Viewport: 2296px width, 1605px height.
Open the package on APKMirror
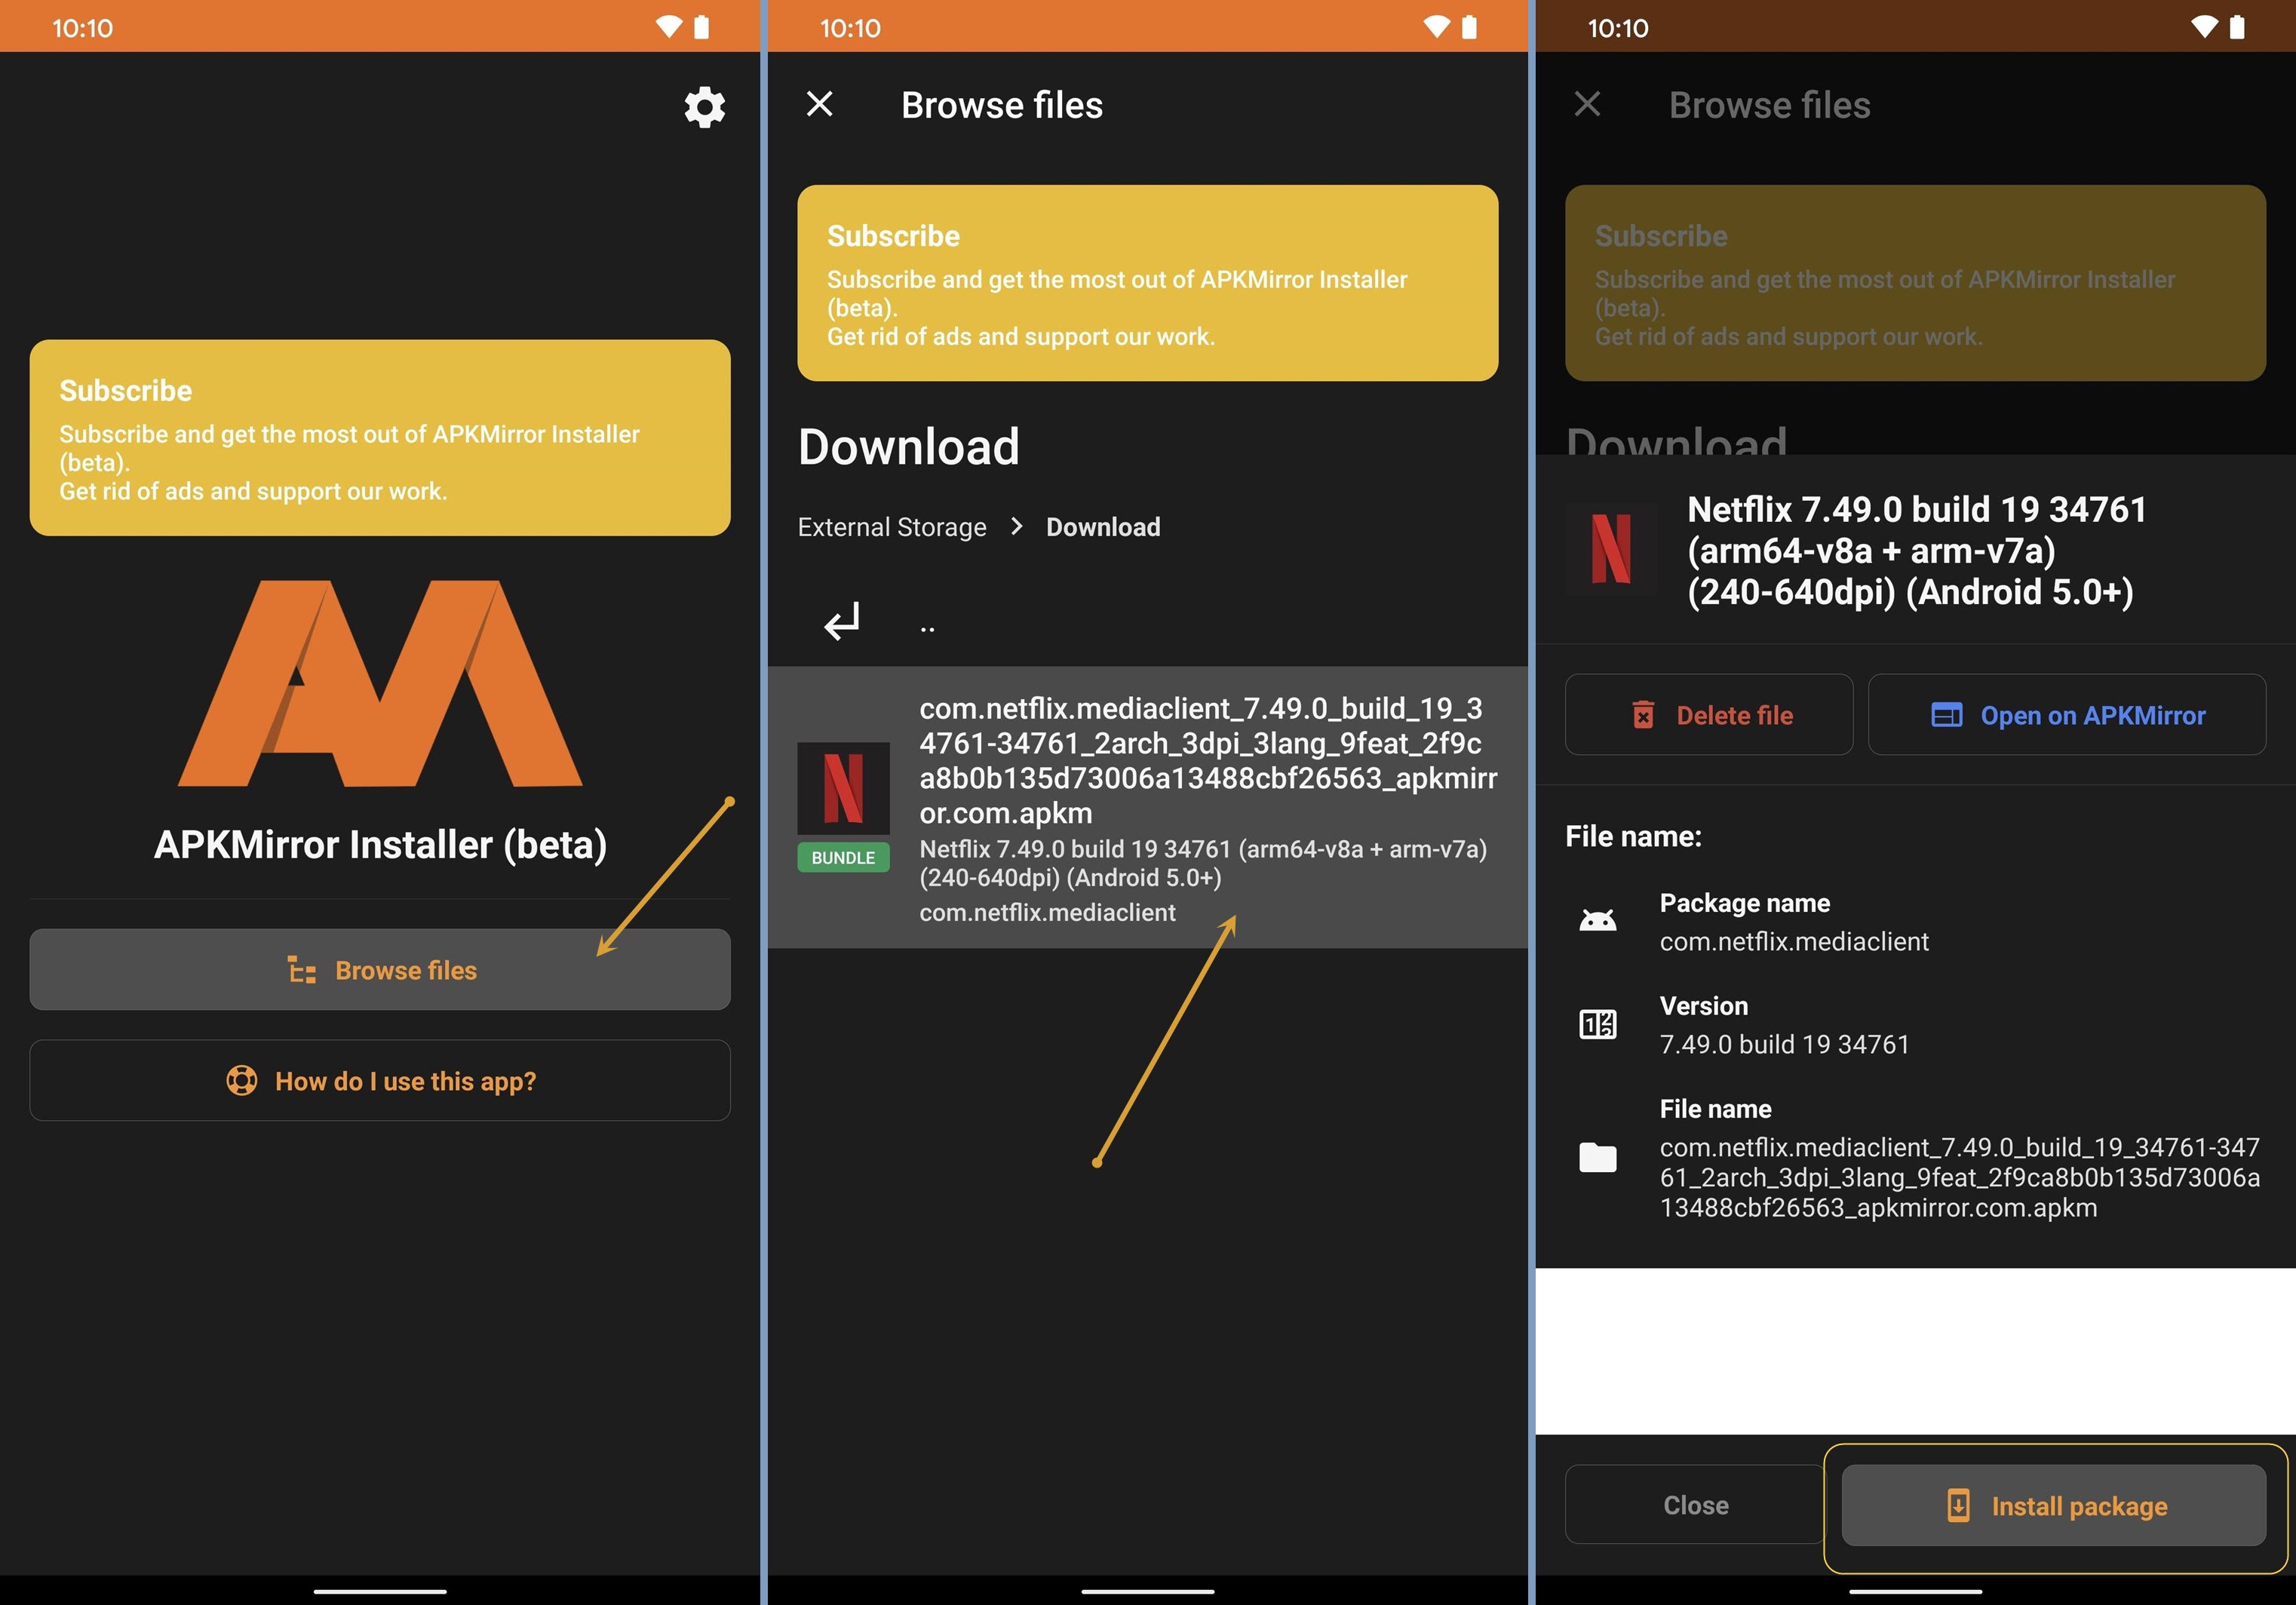(x=2067, y=715)
